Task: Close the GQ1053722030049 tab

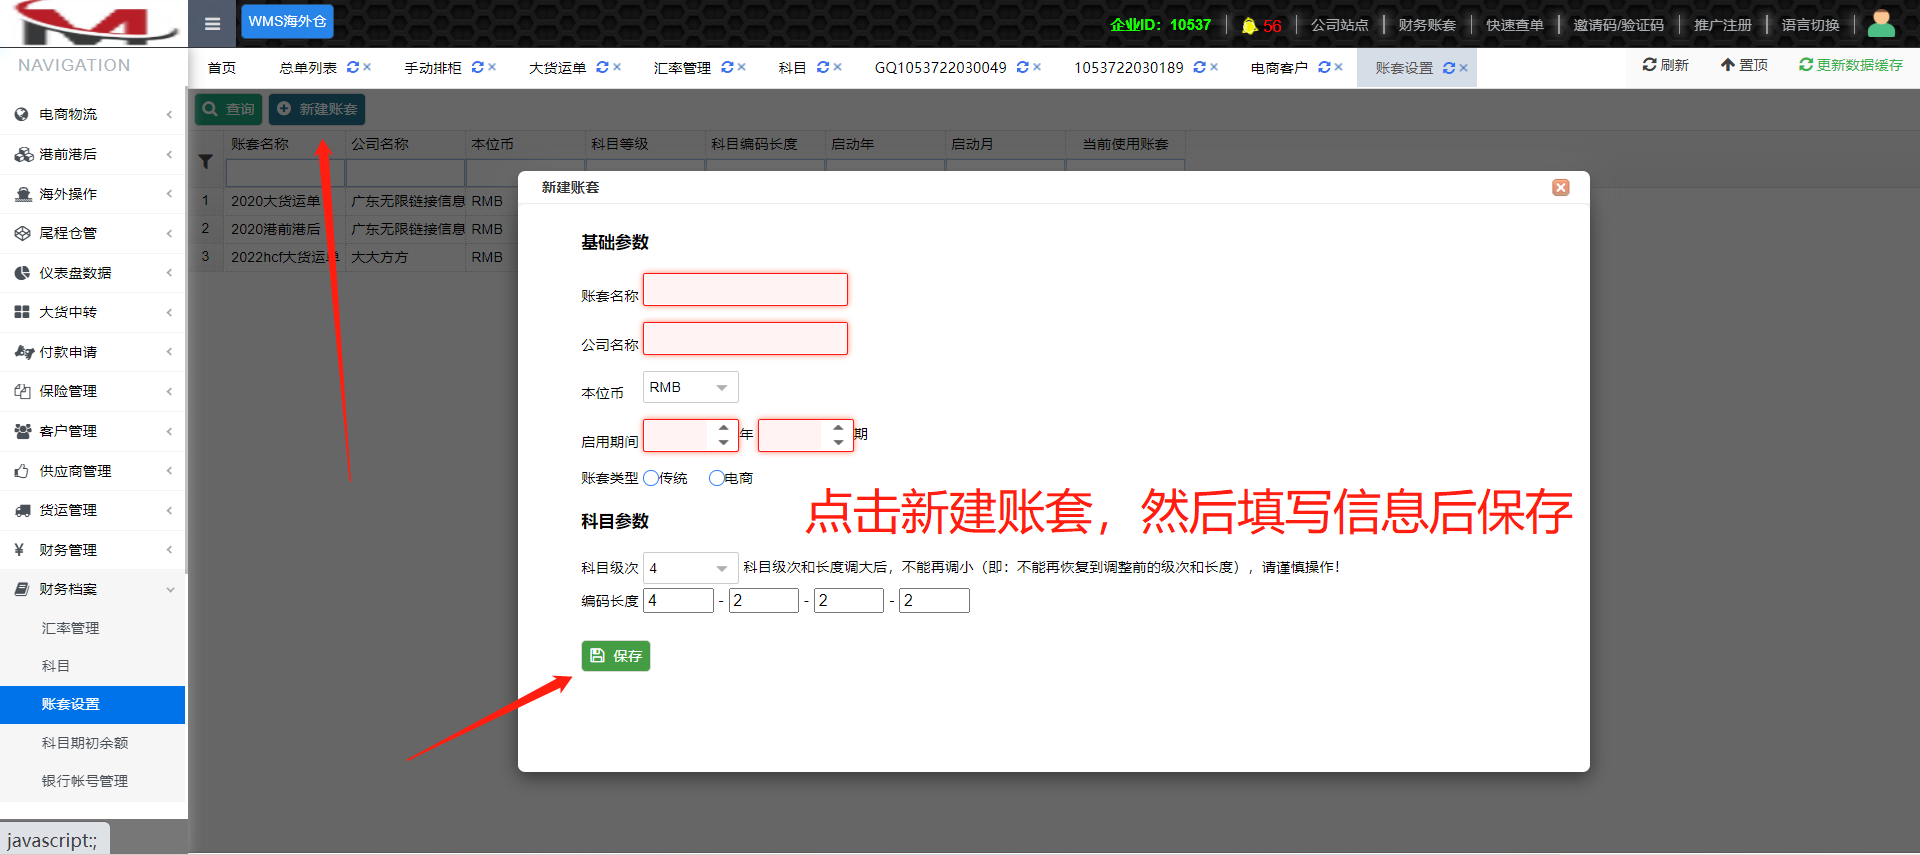Action: click(x=1037, y=67)
